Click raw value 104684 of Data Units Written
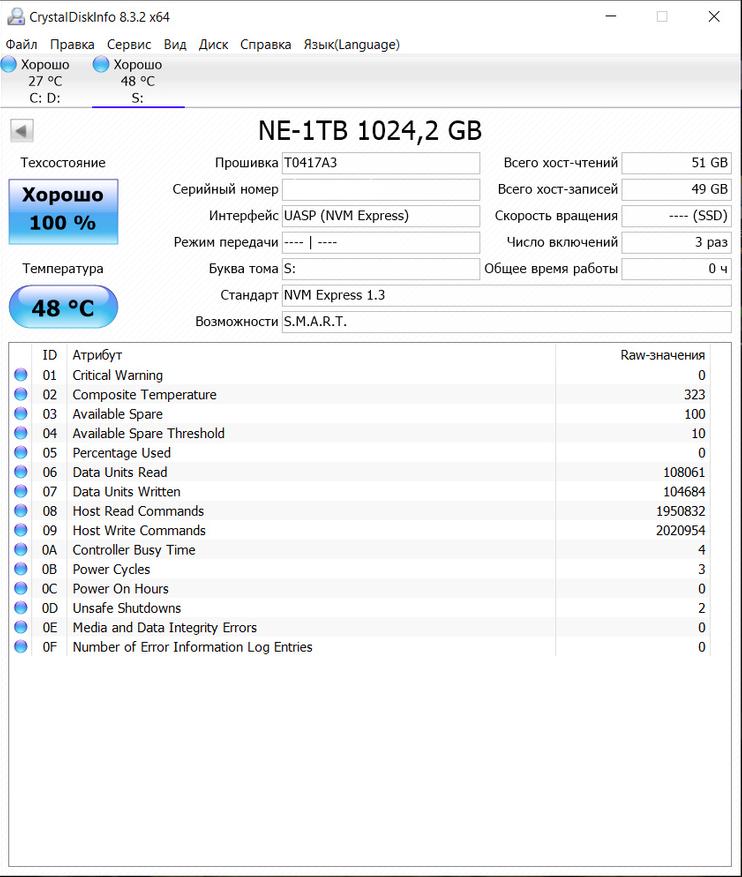The image size is (742, 877). coord(684,492)
